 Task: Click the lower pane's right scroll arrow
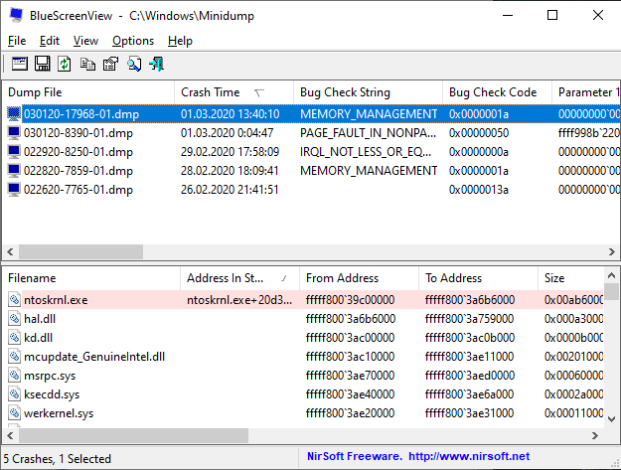[595, 436]
